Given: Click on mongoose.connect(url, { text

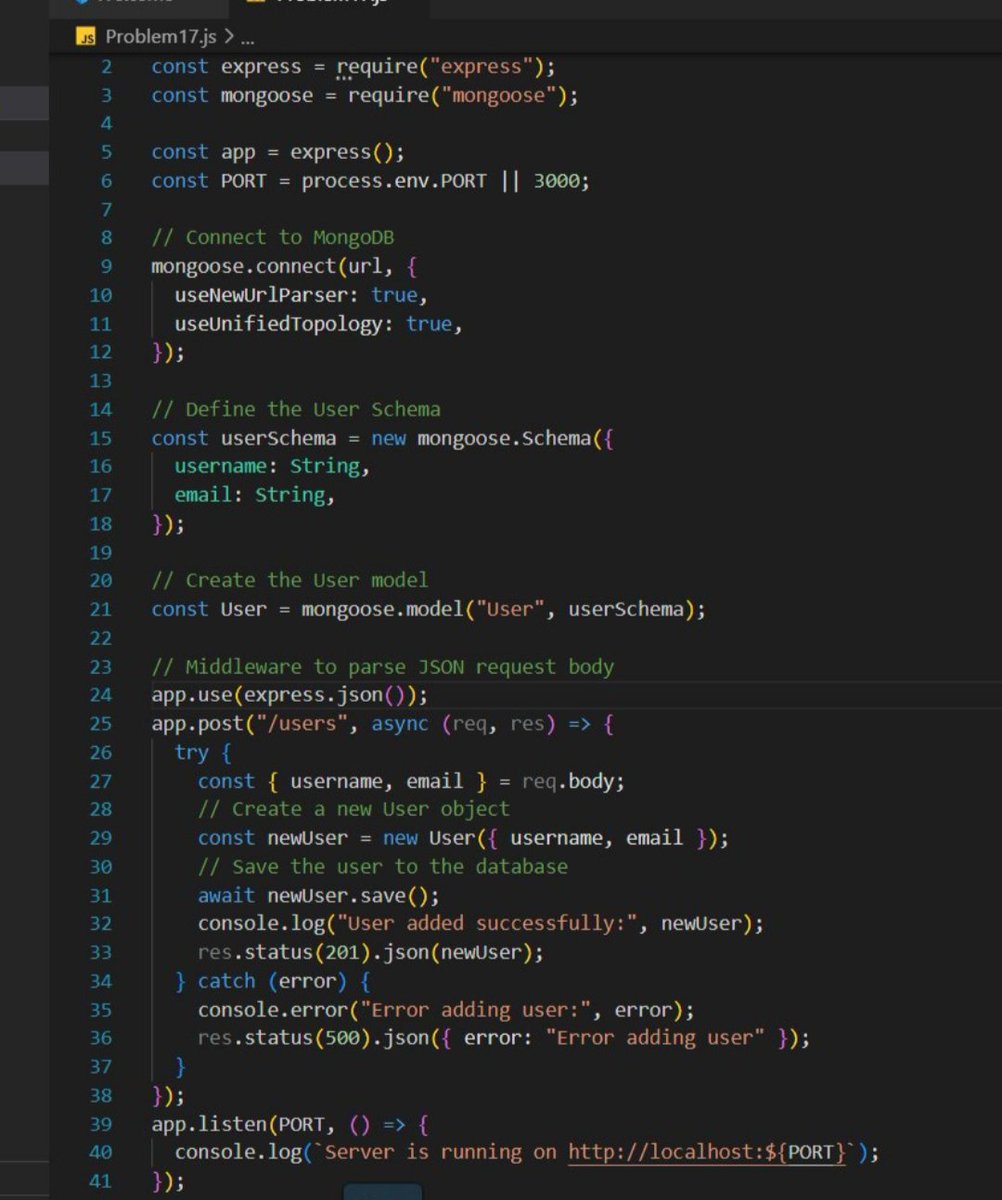Looking at the screenshot, I should tap(284, 266).
